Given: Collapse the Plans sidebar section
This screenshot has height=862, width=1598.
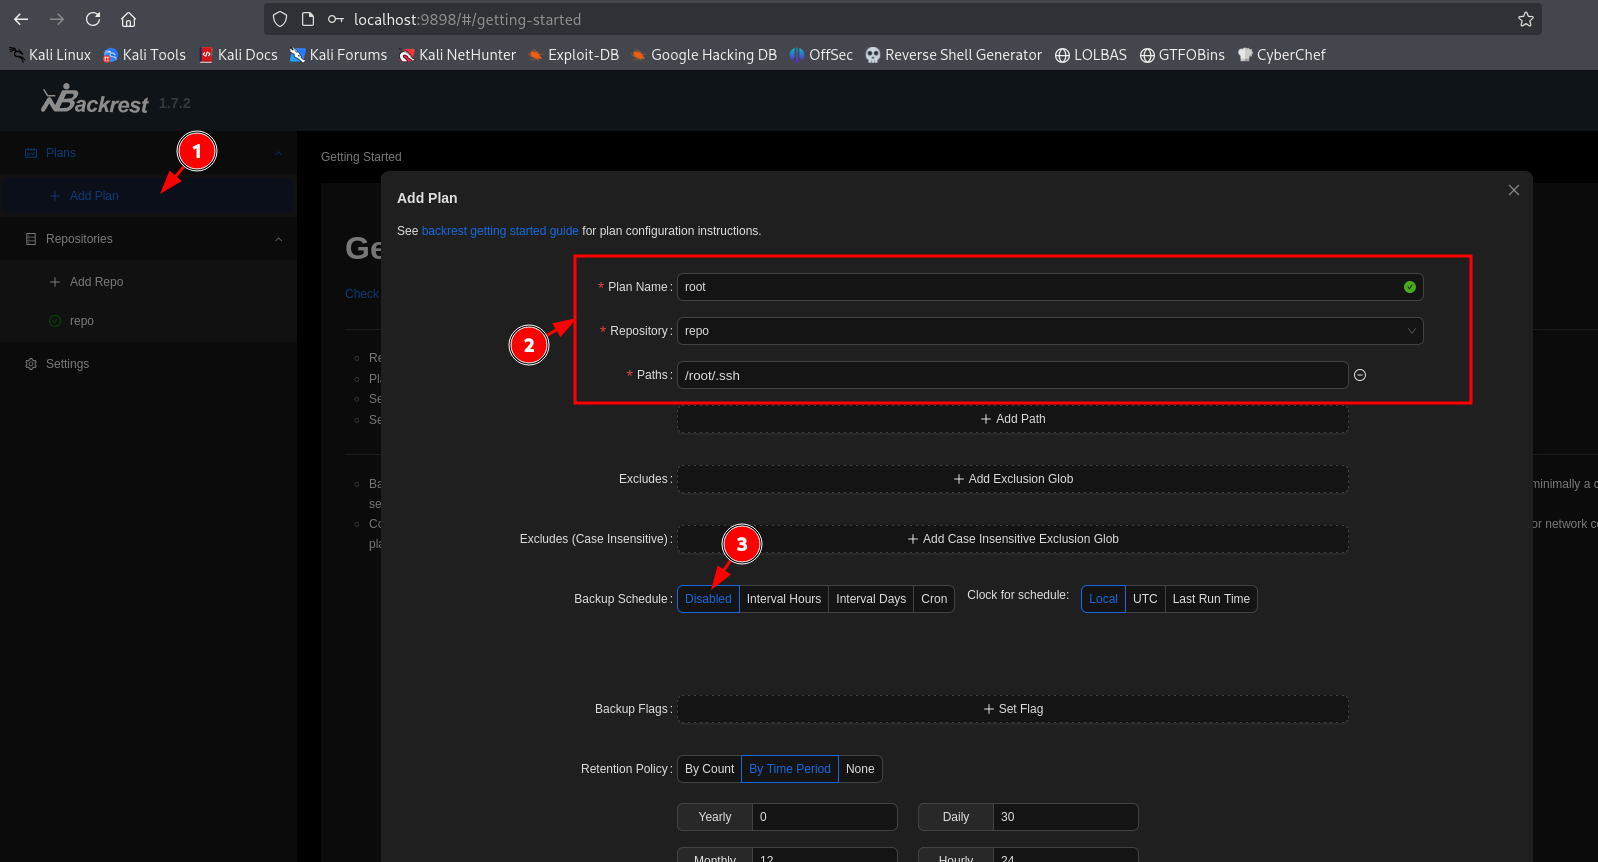Looking at the screenshot, I should (278, 153).
